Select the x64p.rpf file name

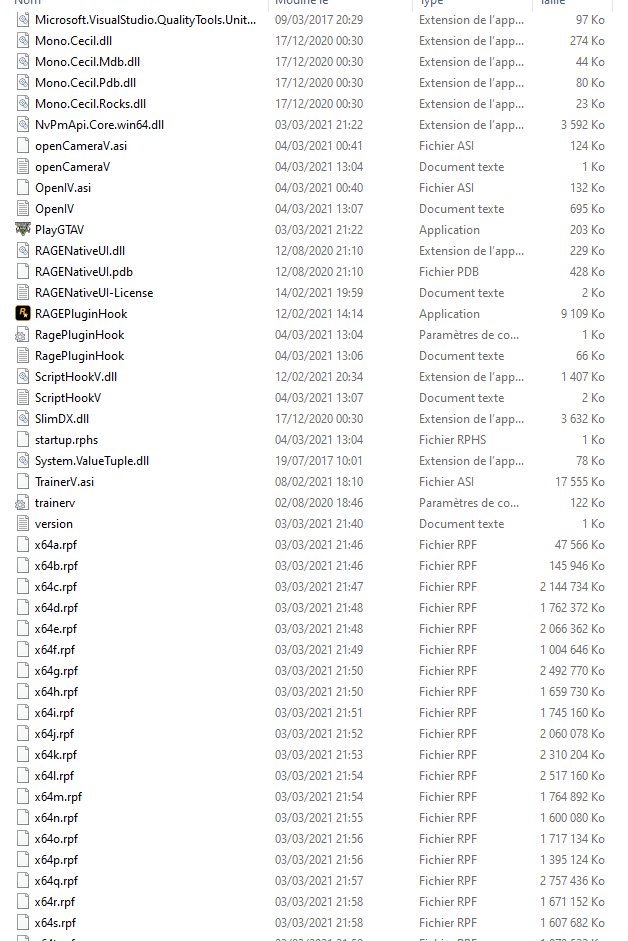56,860
